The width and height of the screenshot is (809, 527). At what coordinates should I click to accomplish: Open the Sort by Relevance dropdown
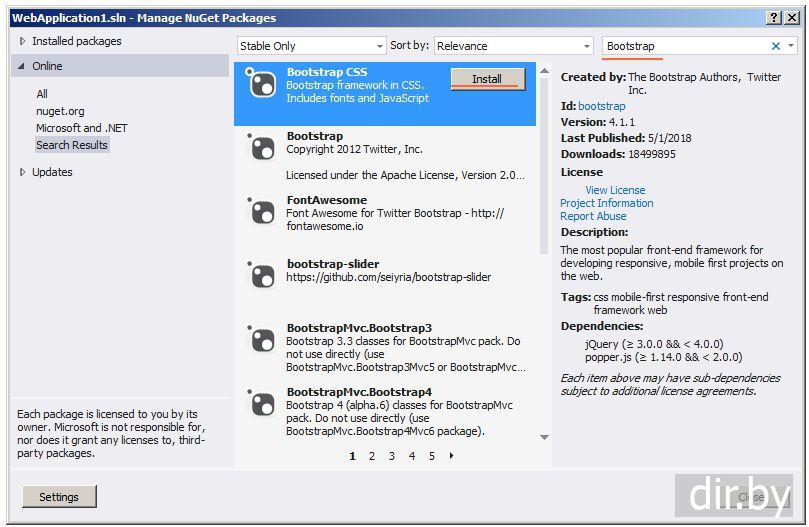coord(514,46)
